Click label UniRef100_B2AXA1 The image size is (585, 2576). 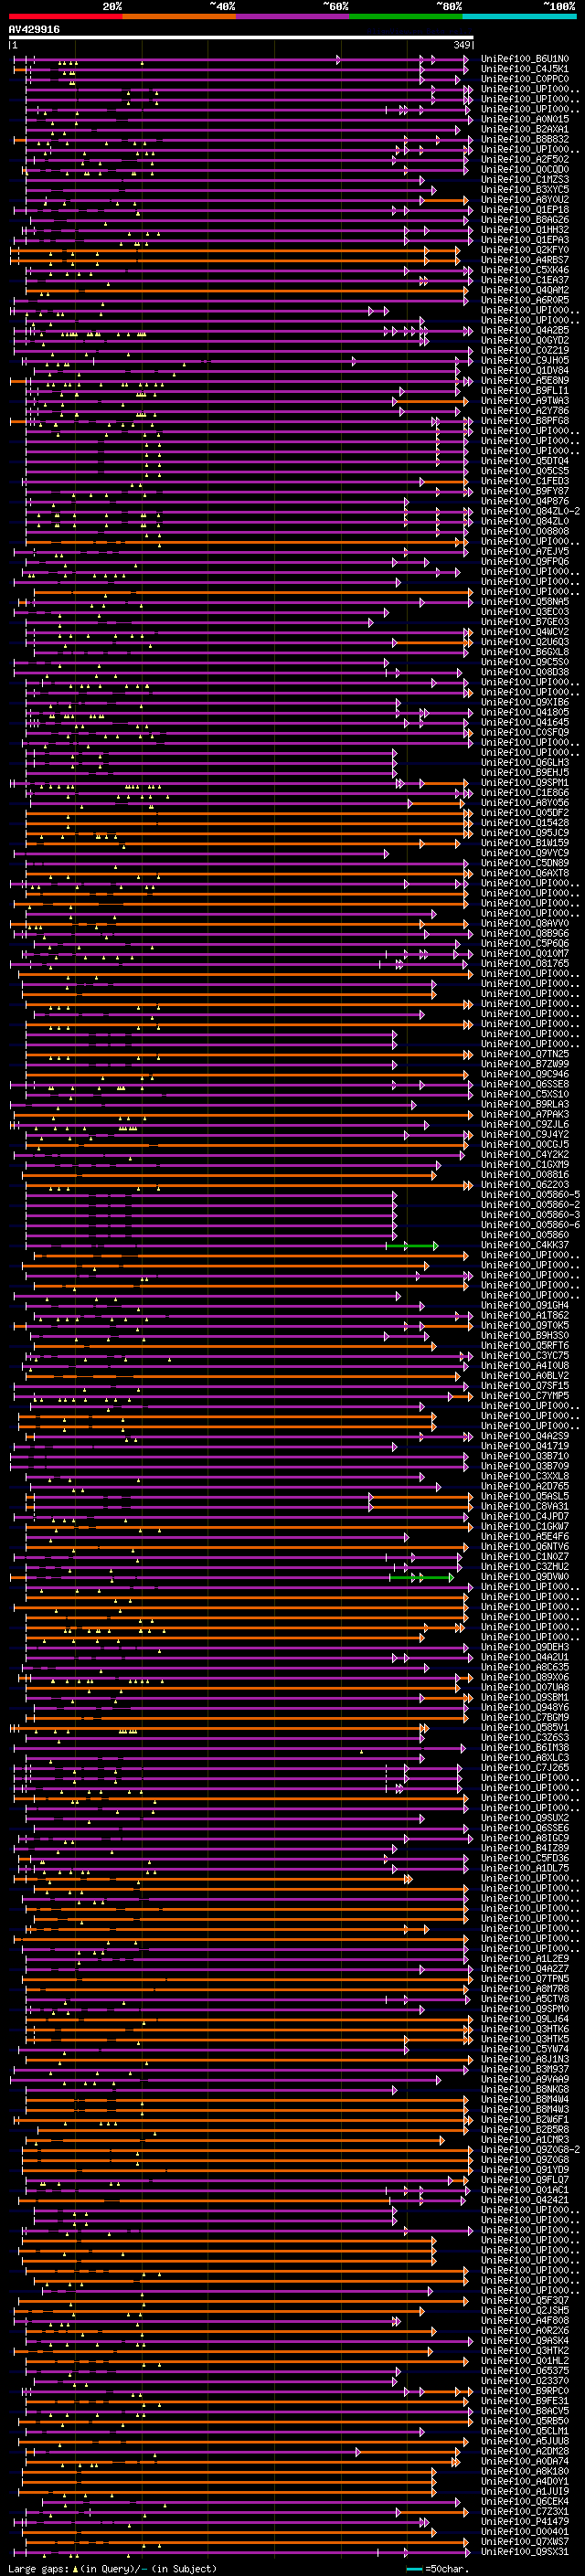tap(525, 129)
